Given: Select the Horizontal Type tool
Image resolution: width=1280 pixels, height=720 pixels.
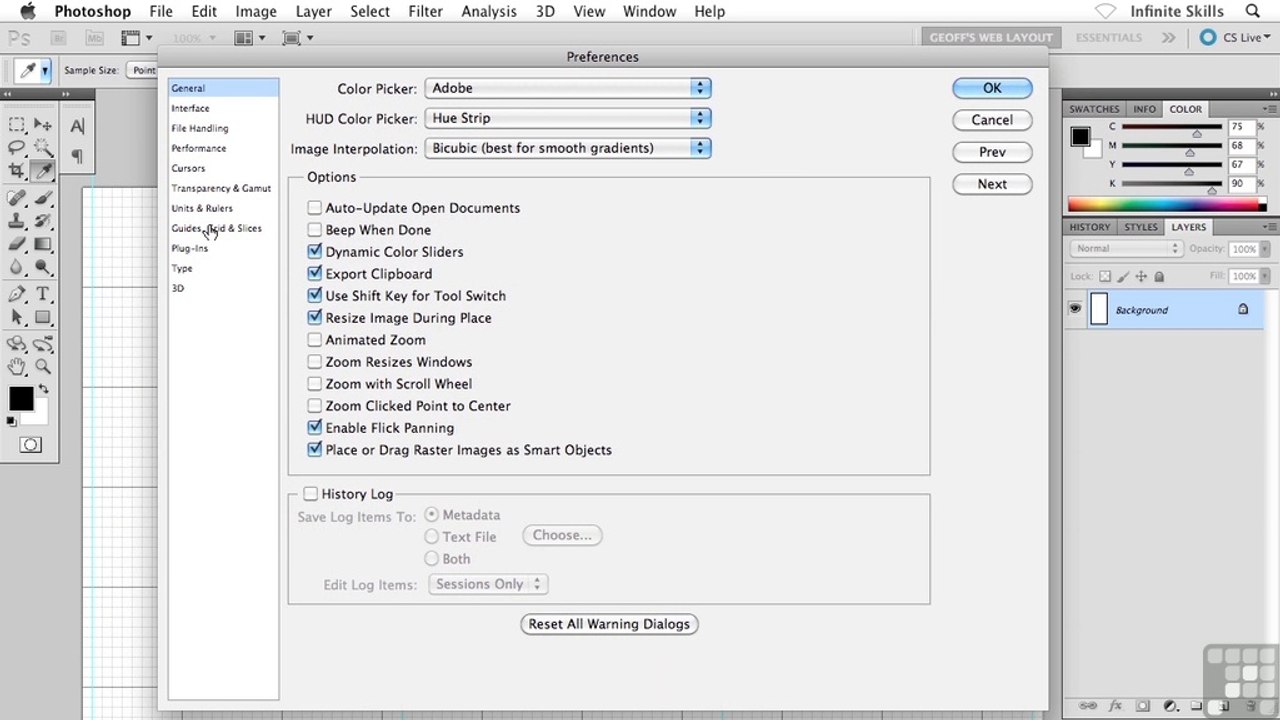Looking at the screenshot, I should pyautogui.click(x=43, y=294).
